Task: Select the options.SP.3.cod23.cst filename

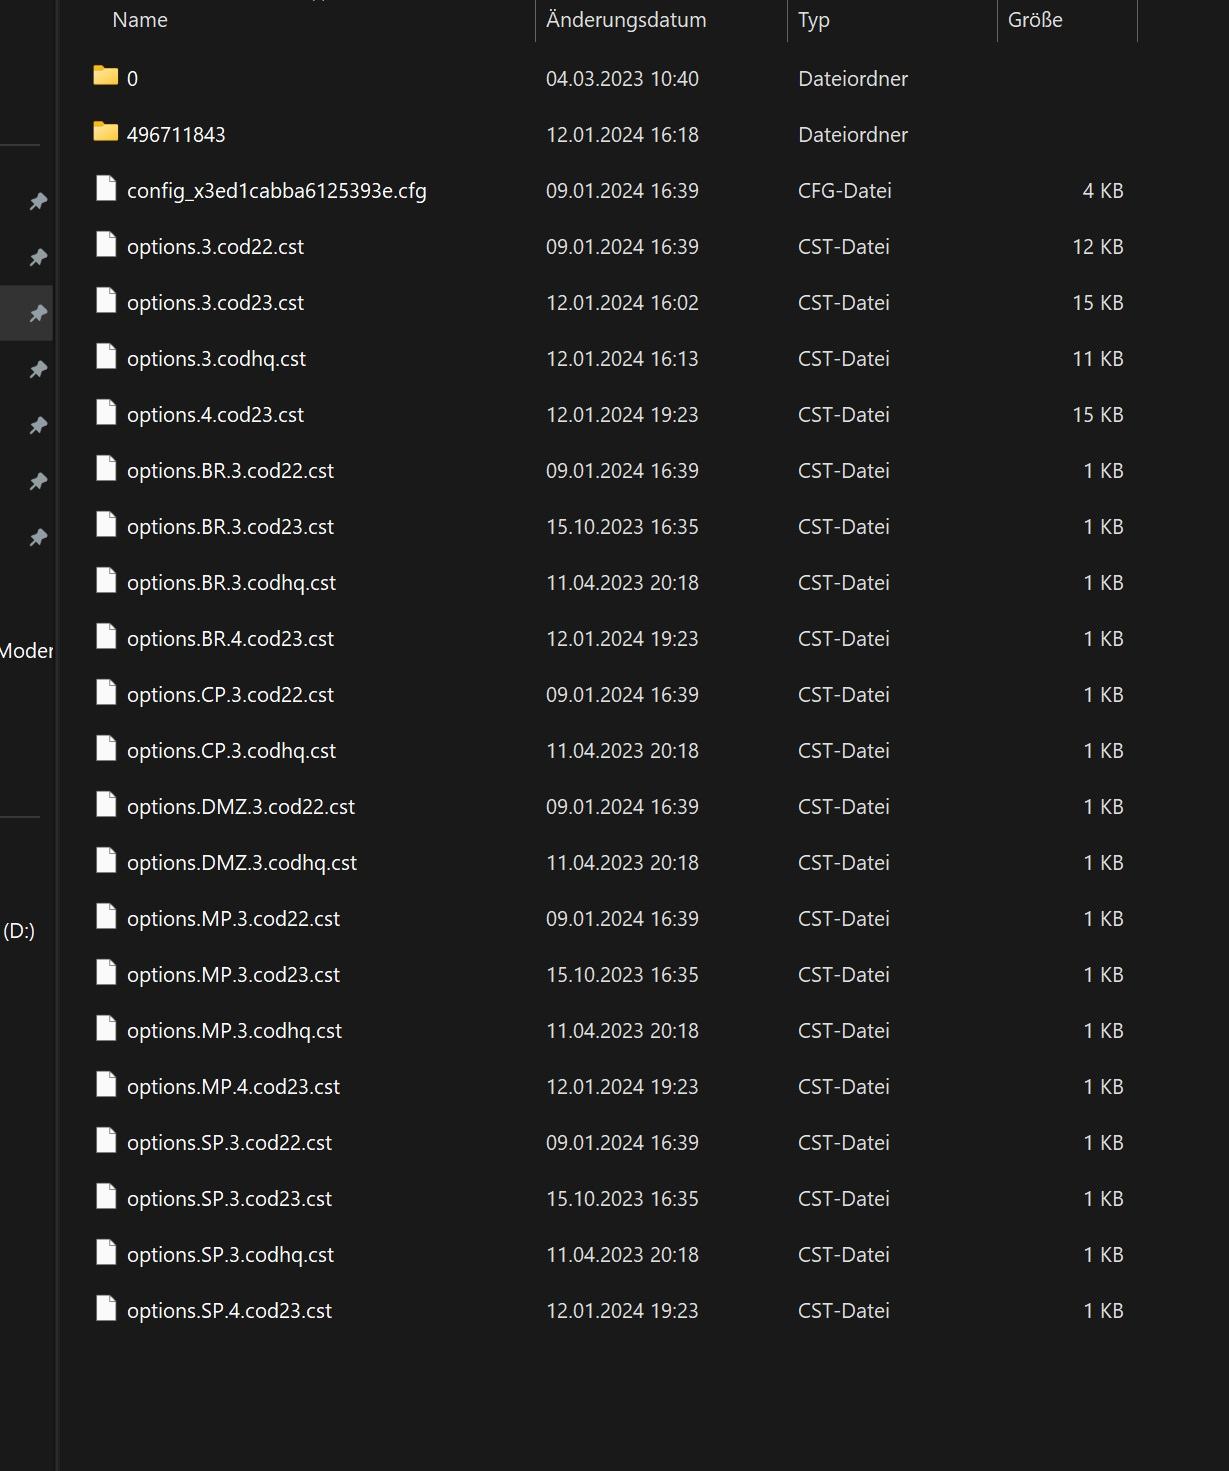Action: point(229,1198)
